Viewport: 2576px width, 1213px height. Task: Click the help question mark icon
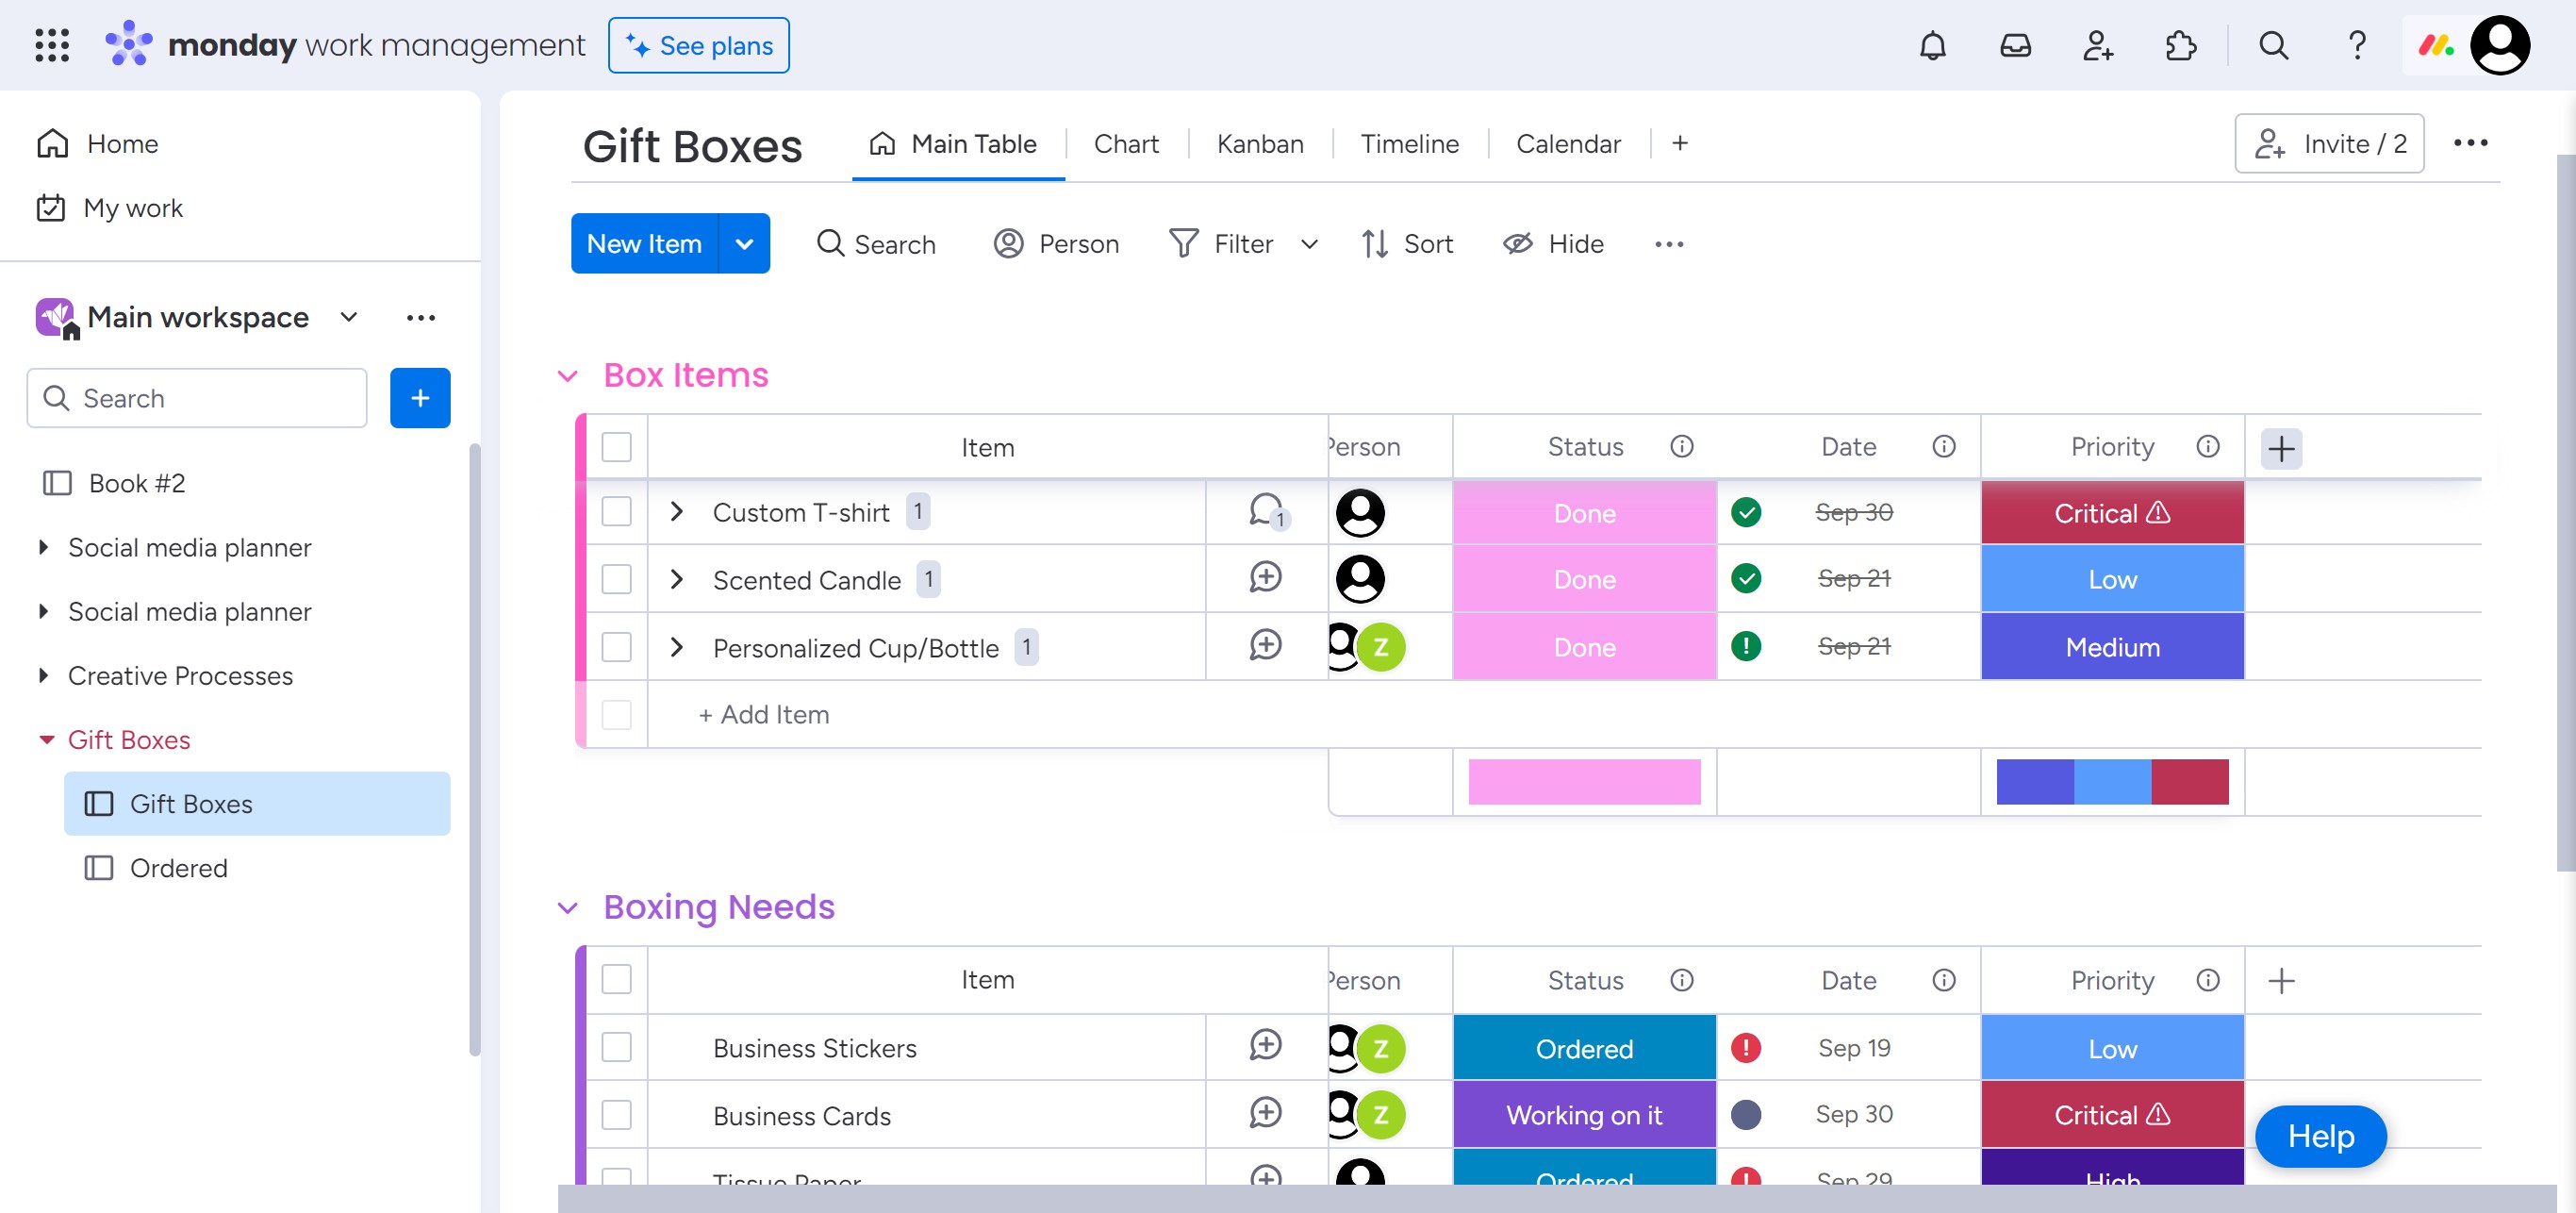pyautogui.click(x=2357, y=46)
